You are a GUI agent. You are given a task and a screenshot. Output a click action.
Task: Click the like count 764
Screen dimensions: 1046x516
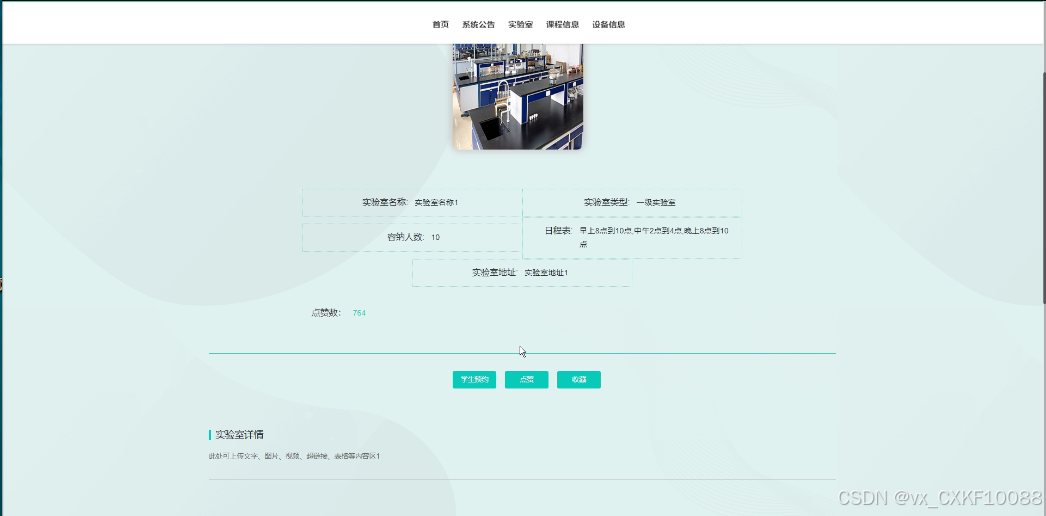pyautogui.click(x=359, y=313)
